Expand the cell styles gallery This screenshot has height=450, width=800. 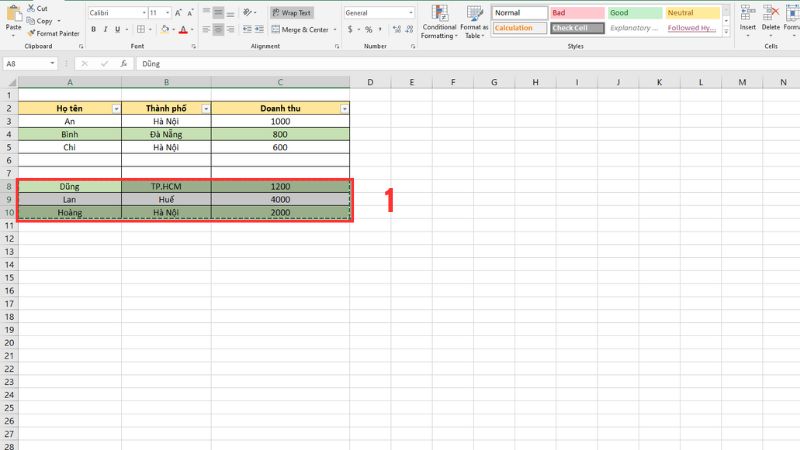click(726, 32)
